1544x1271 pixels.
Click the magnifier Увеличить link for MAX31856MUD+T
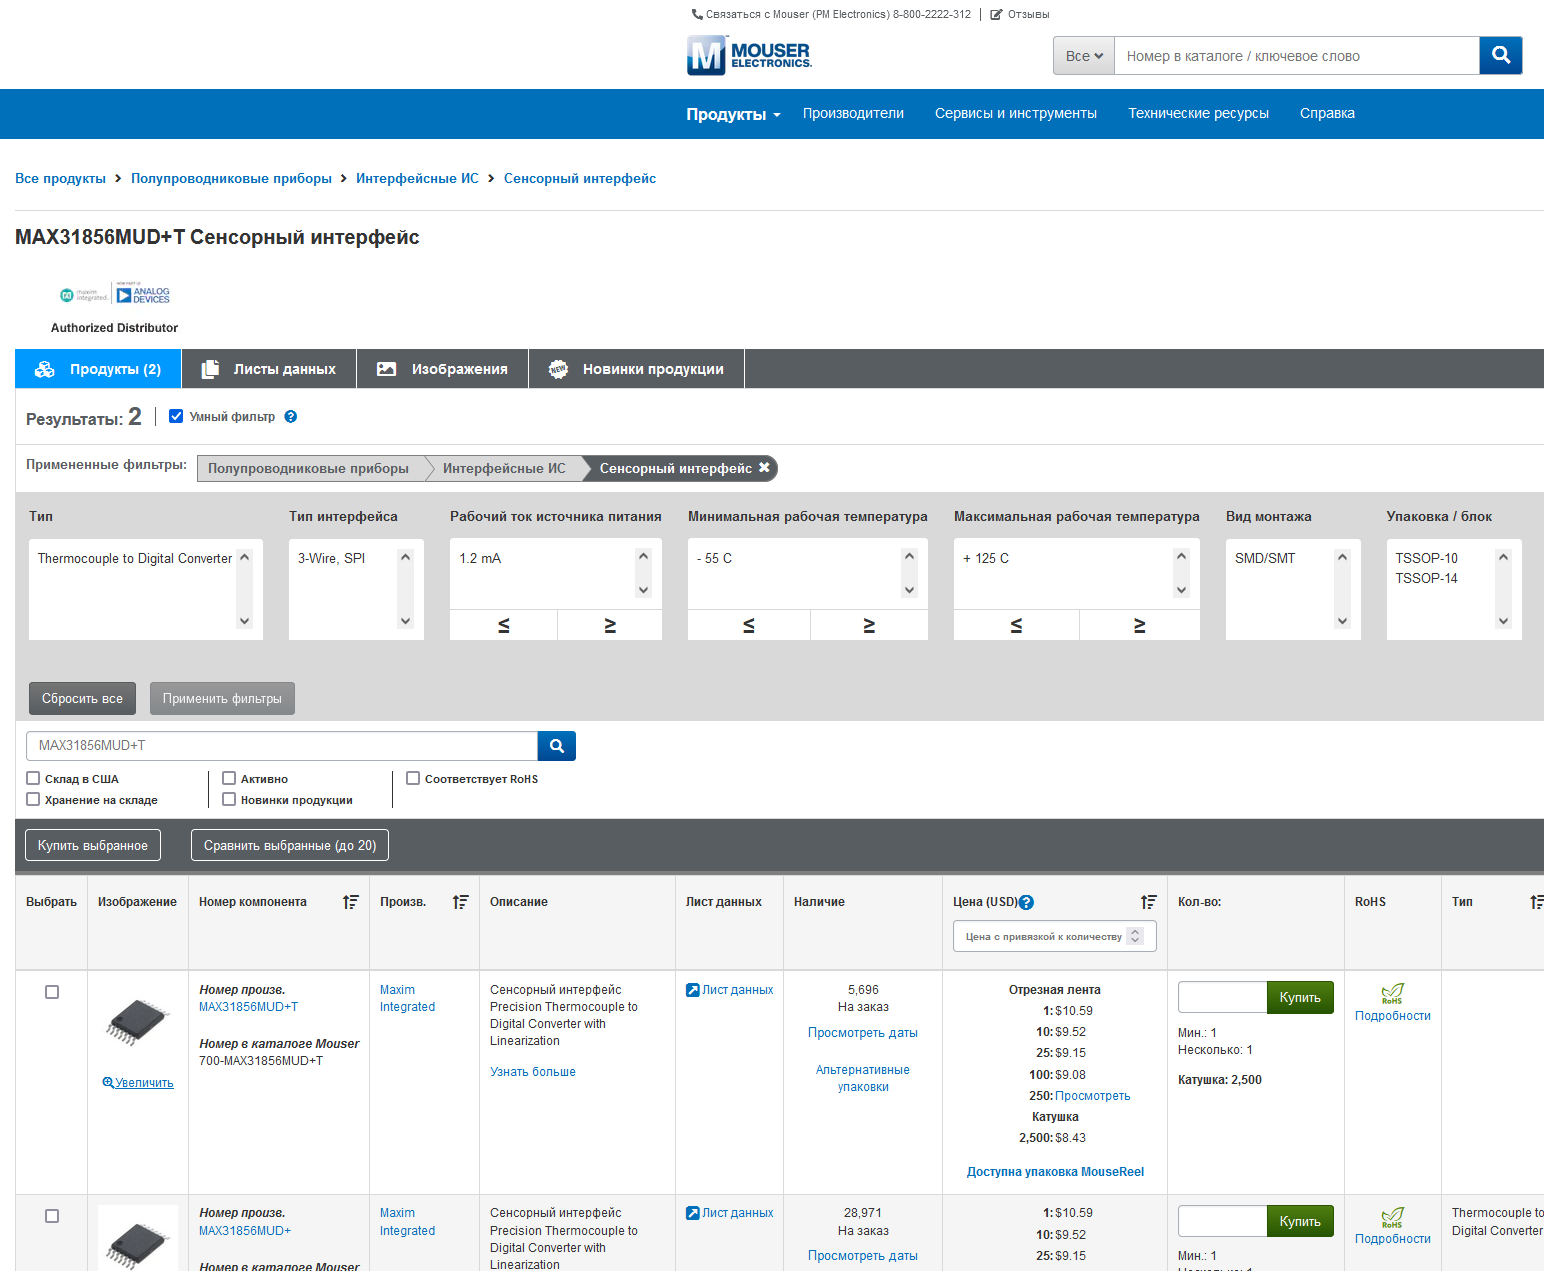(138, 1083)
